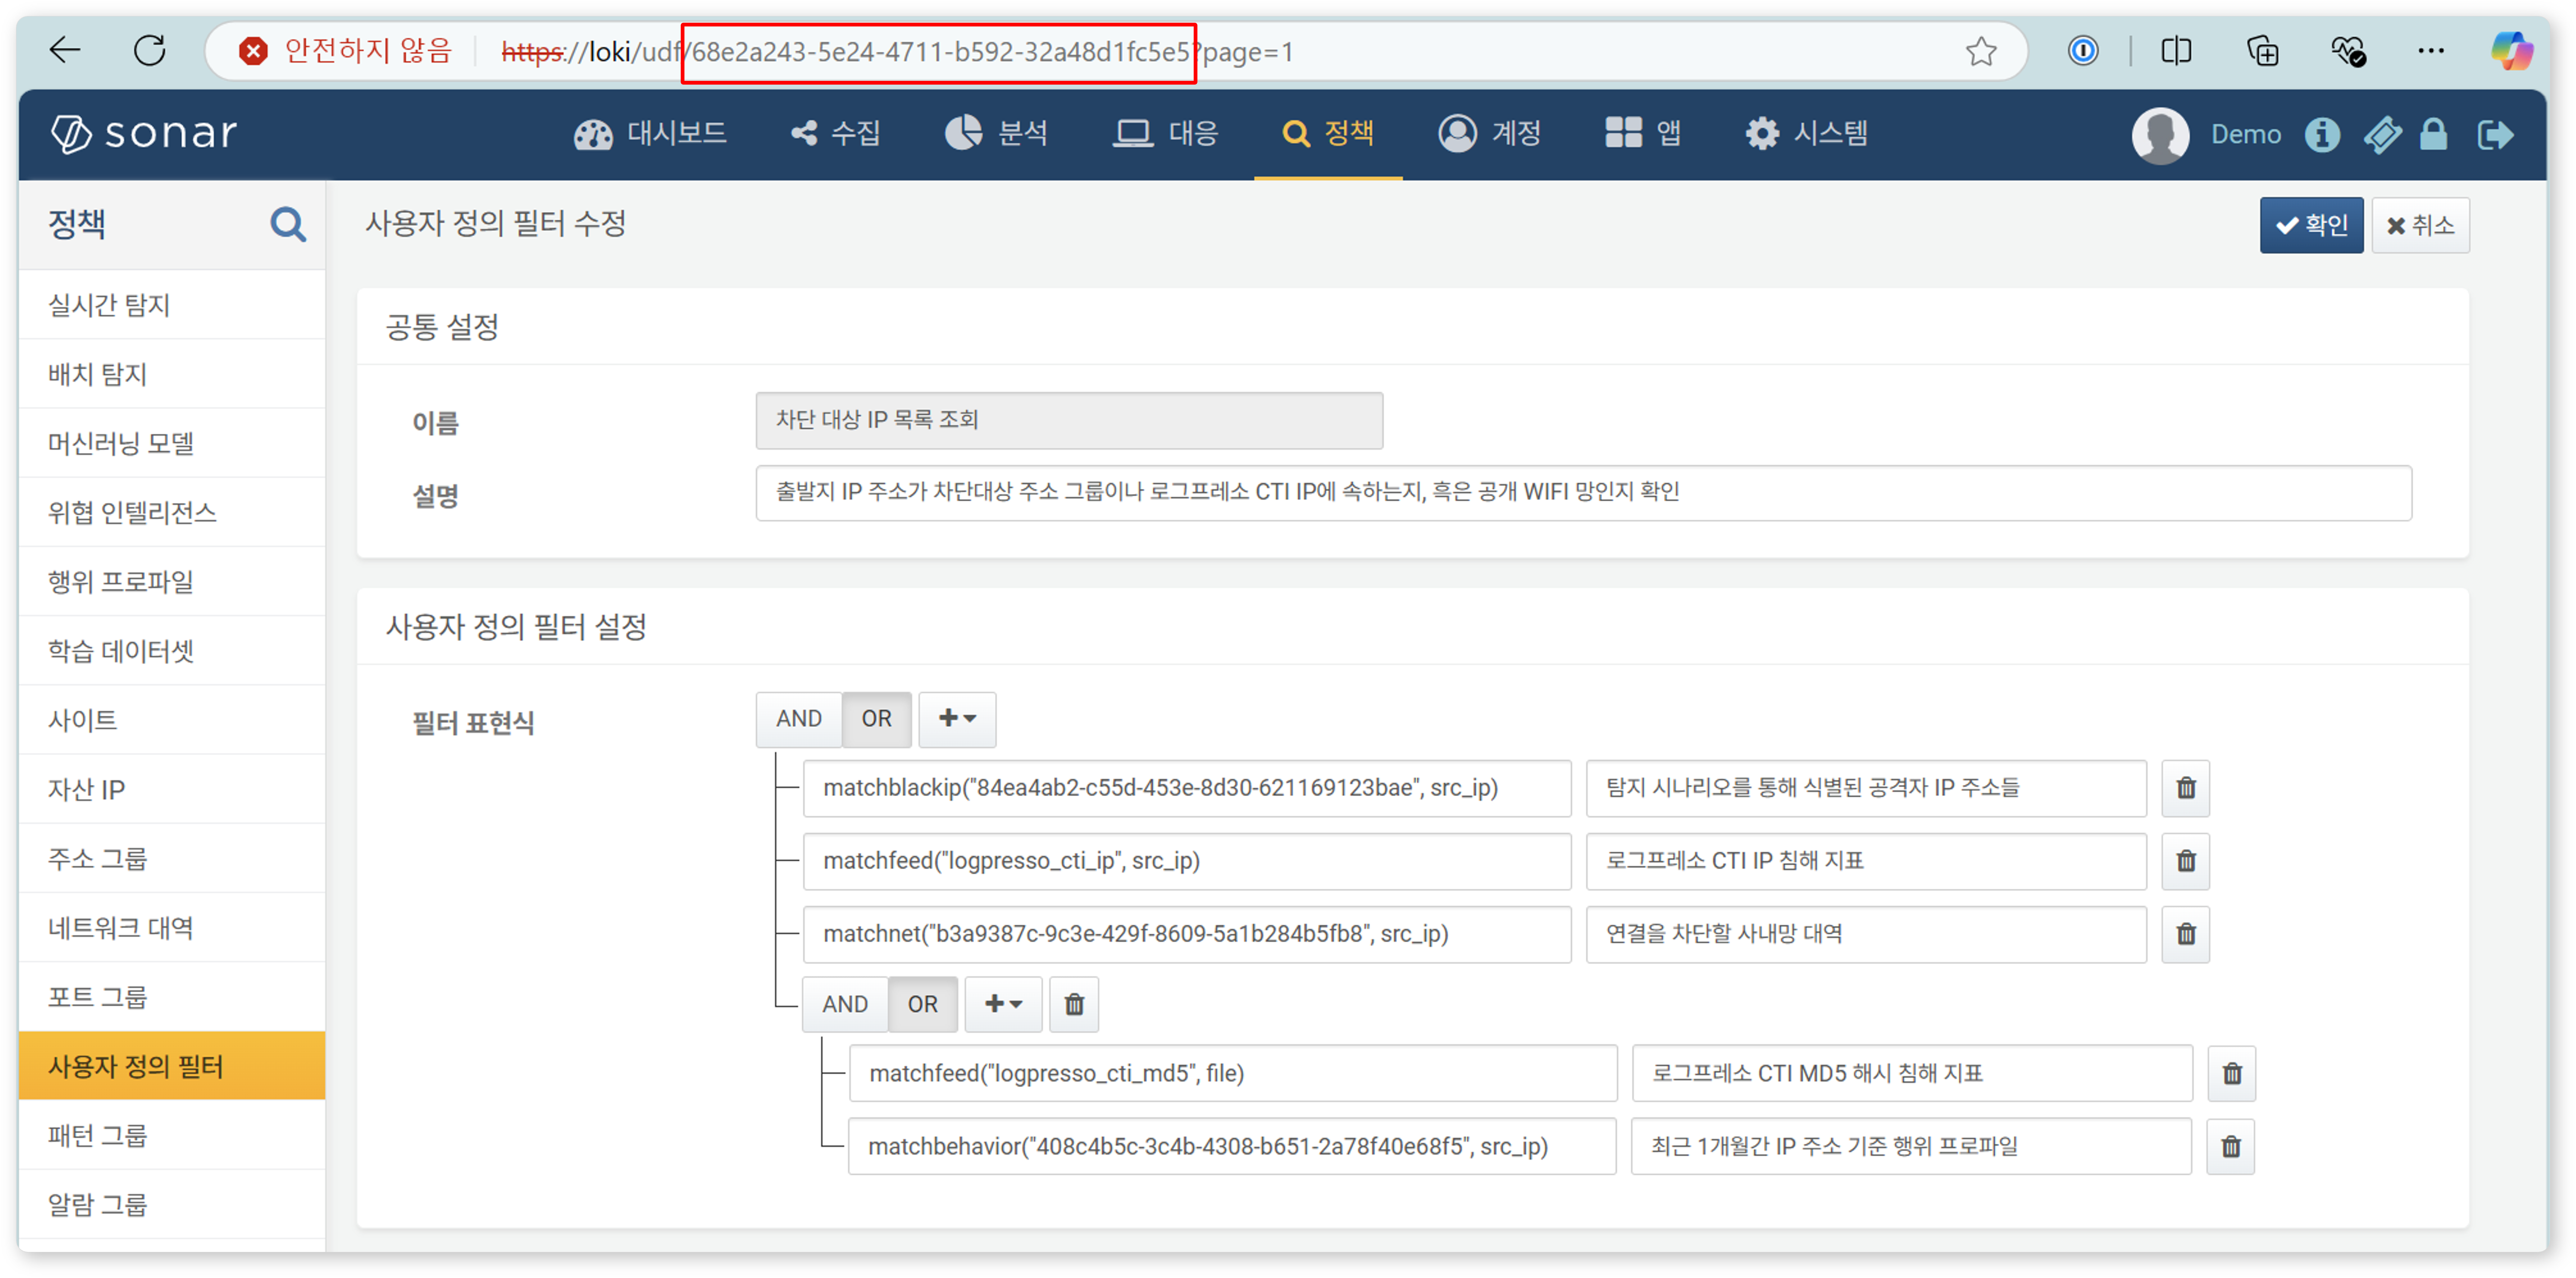Delete the matchbehavior filter row
This screenshot has width=2576, height=1278.
click(2231, 1147)
